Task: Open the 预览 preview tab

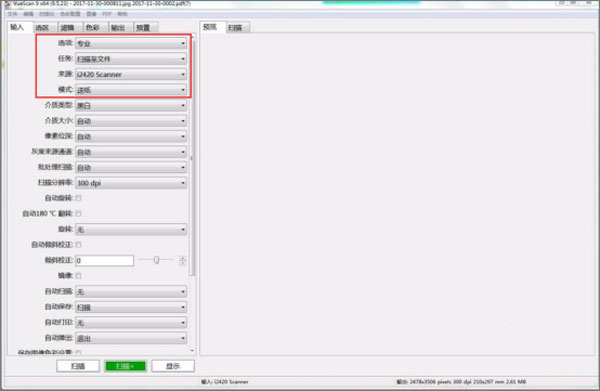Action: (x=210, y=27)
